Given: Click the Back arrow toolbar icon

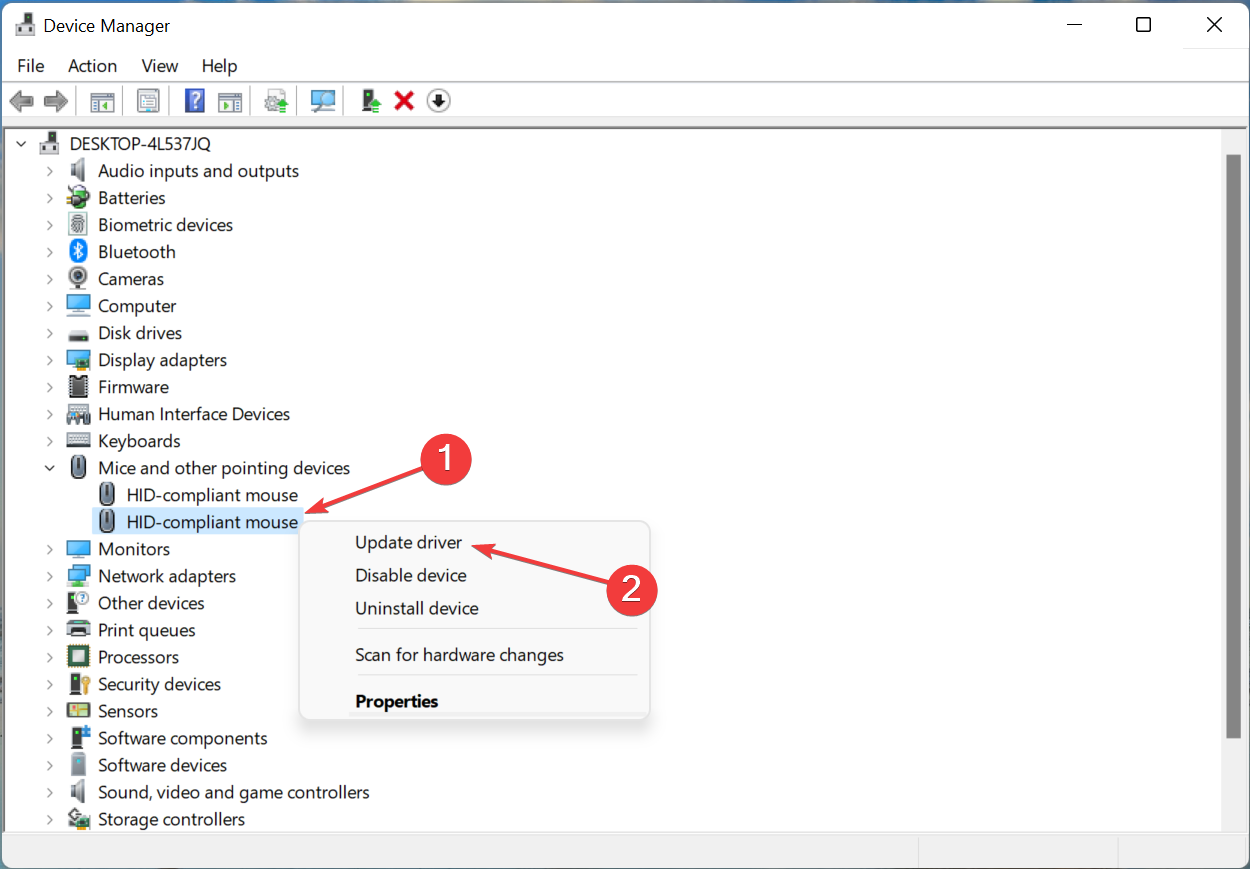Looking at the screenshot, I should tap(22, 101).
